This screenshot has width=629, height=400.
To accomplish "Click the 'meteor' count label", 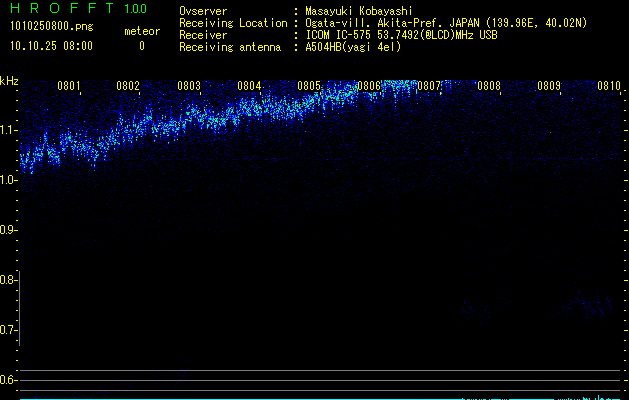I will pos(142,31).
